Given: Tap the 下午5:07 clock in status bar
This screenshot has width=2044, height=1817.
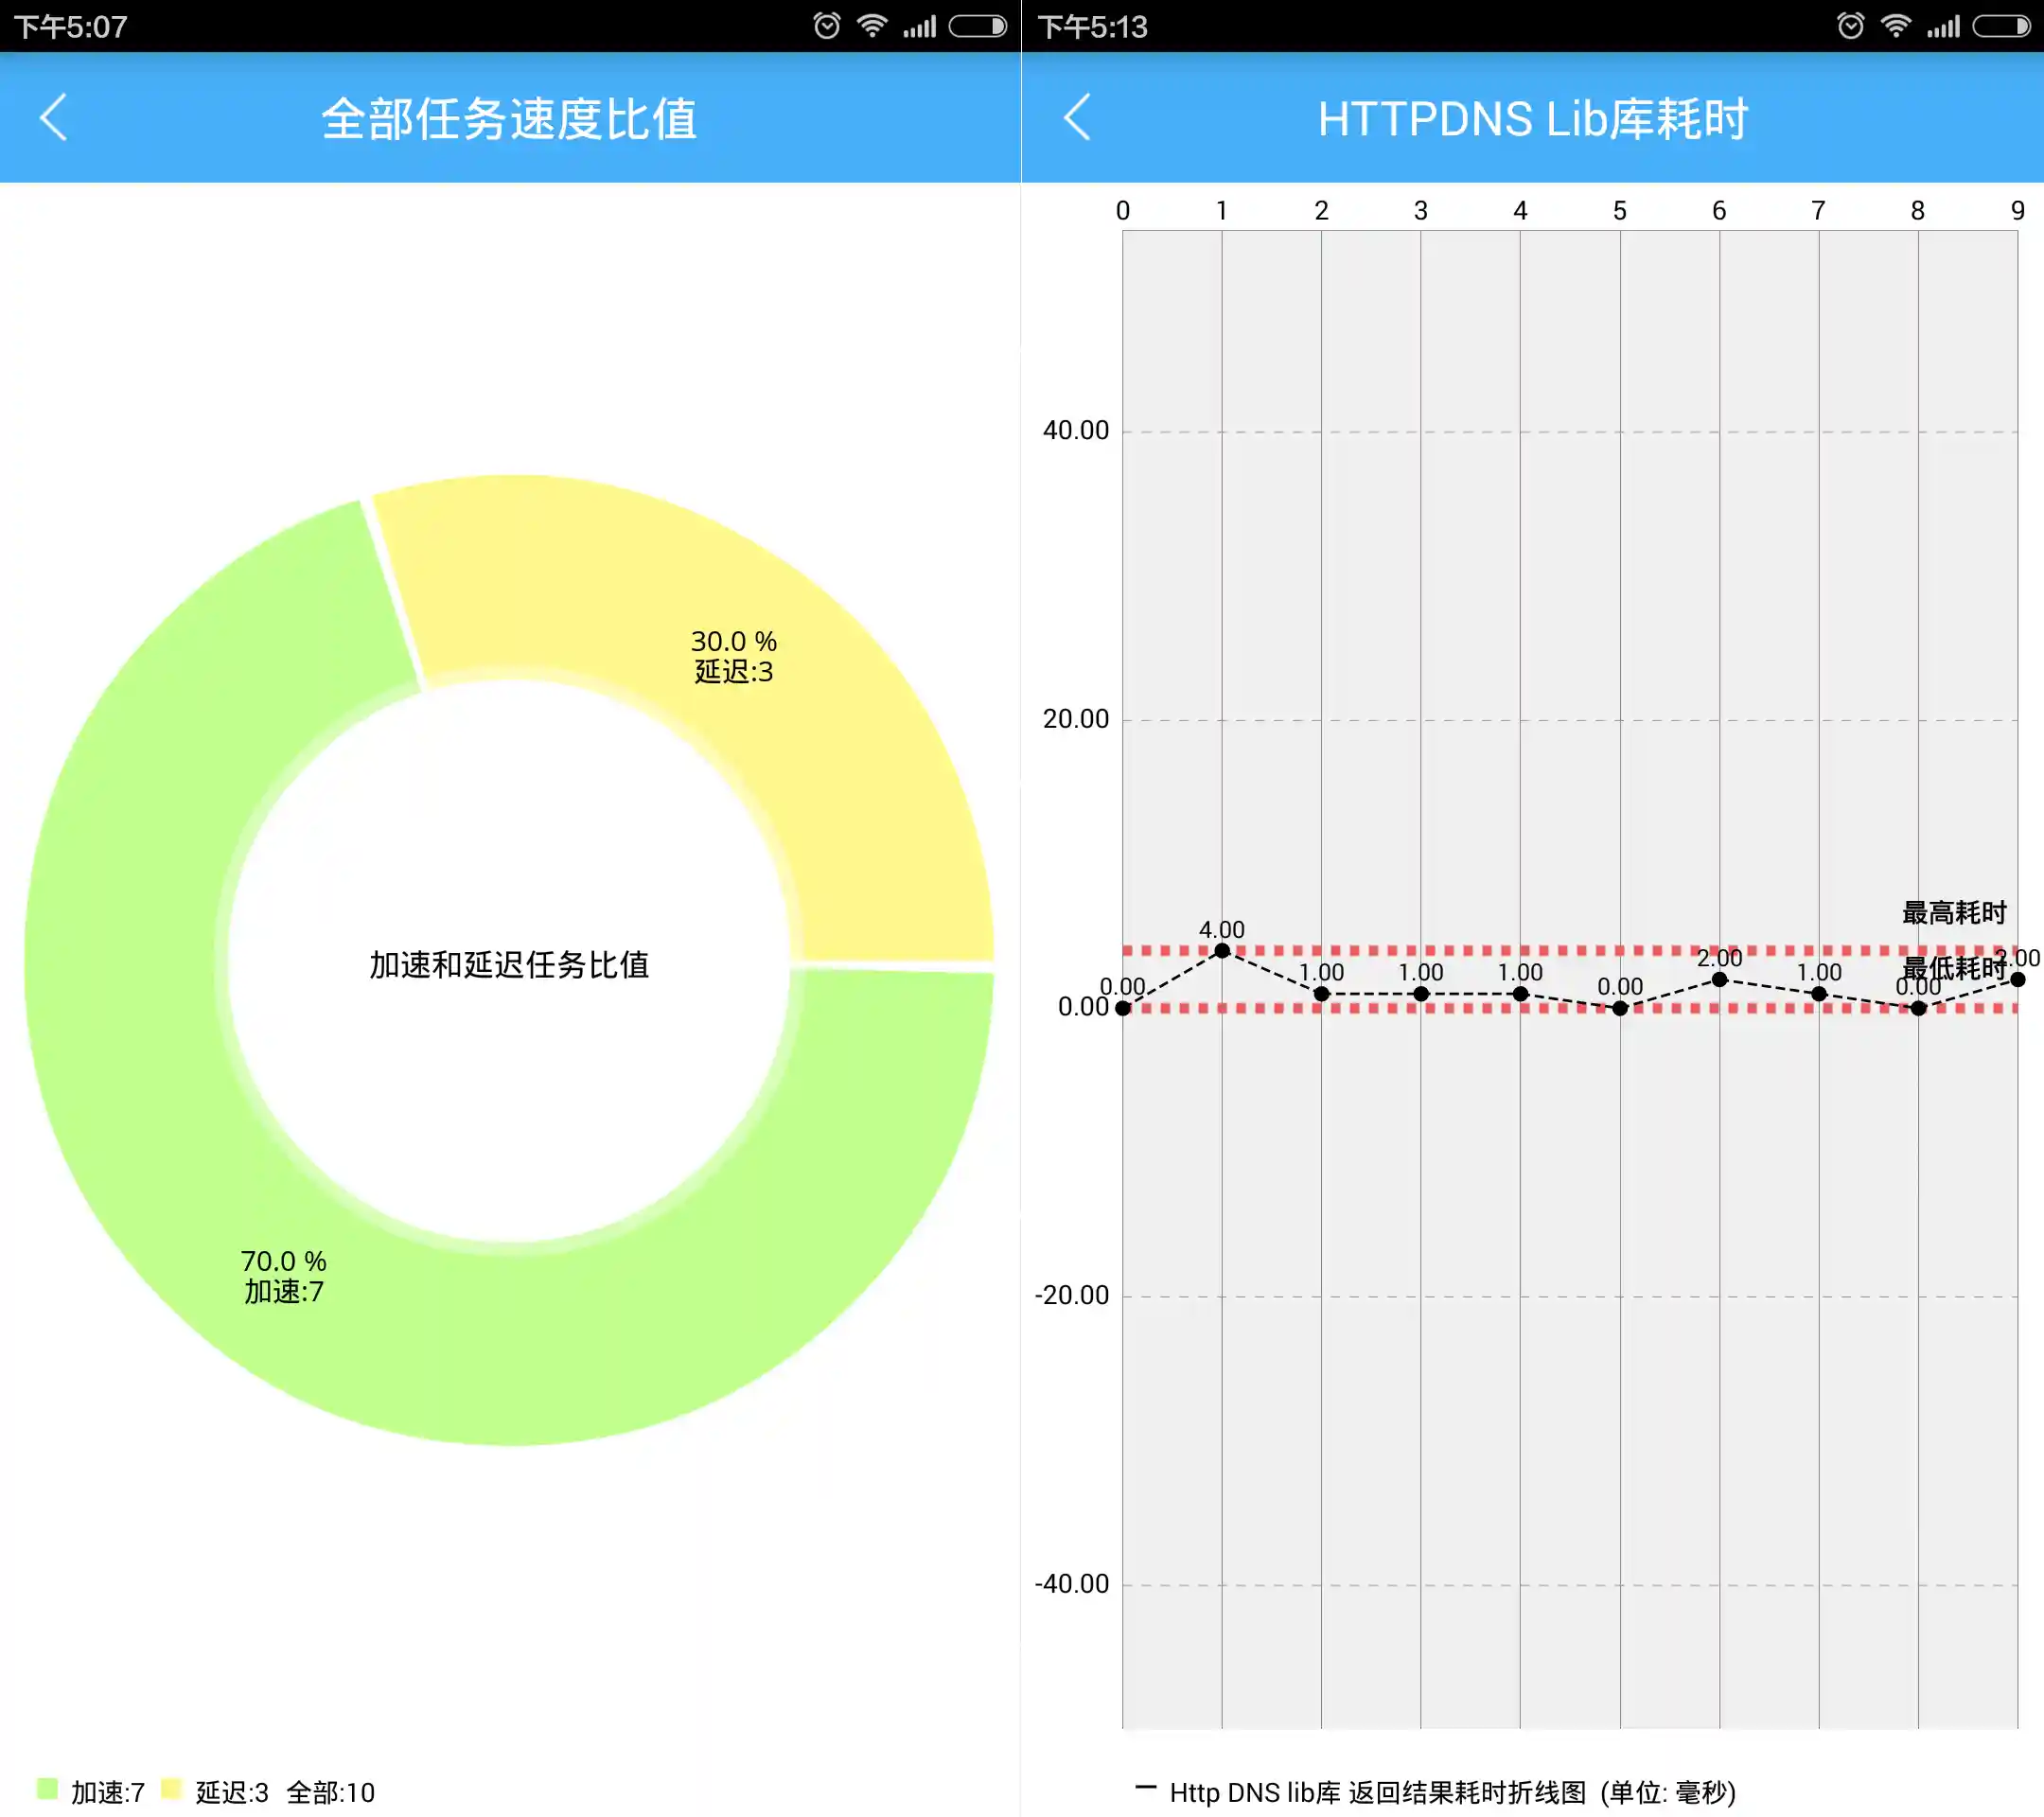Looking at the screenshot, I should [x=70, y=27].
